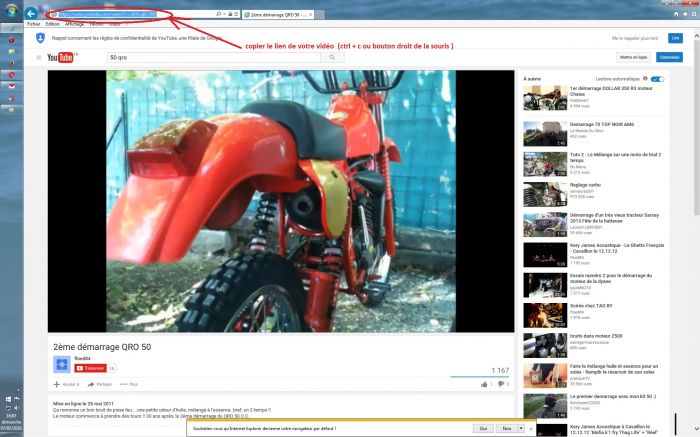700x437 pixels.
Task: Open the YouTube home logo
Action: pos(62,57)
